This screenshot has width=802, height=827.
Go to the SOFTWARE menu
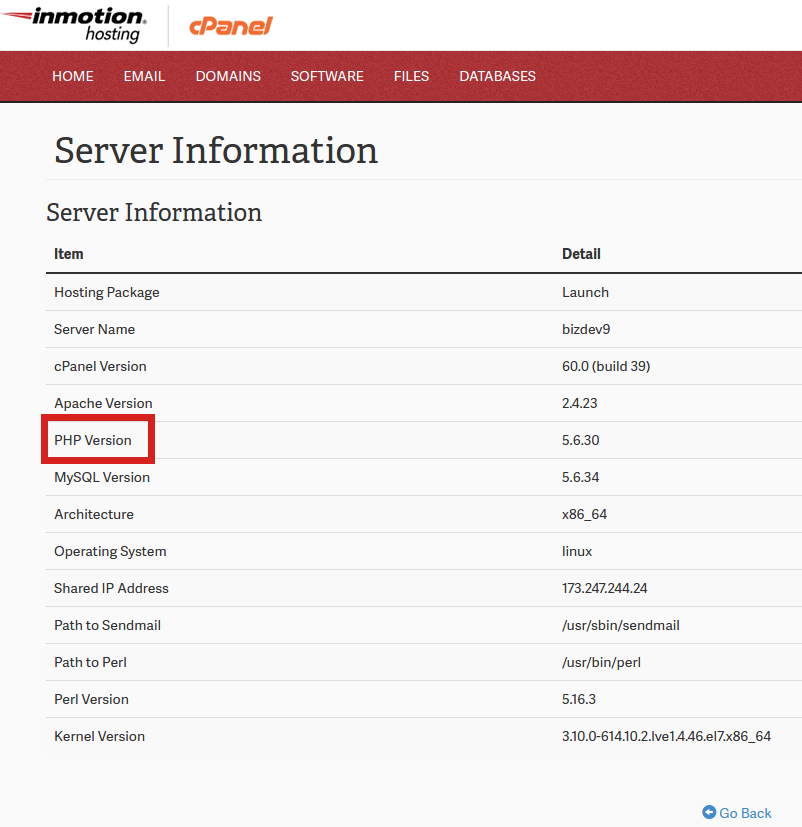pos(327,76)
